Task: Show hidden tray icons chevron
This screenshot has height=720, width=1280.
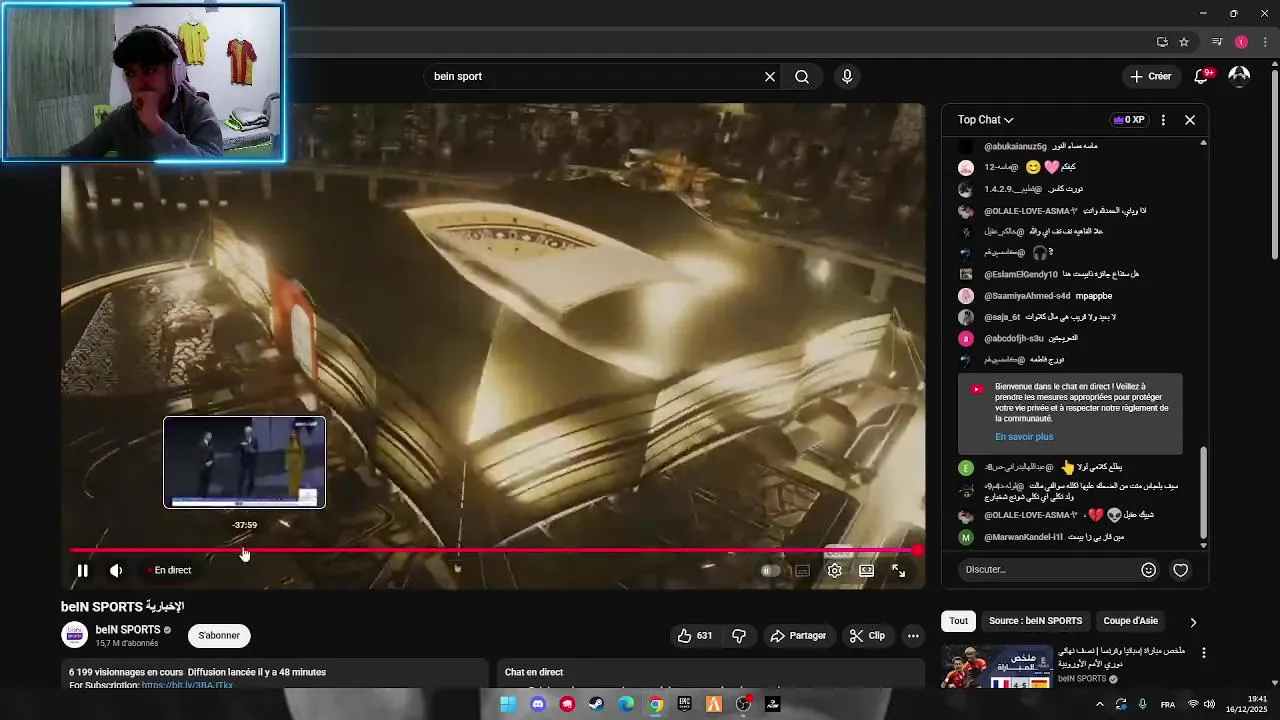Action: pos(1099,704)
